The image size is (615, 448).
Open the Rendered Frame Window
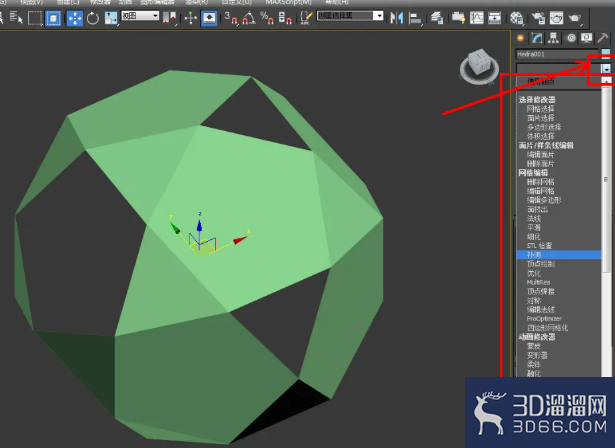coord(557,18)
